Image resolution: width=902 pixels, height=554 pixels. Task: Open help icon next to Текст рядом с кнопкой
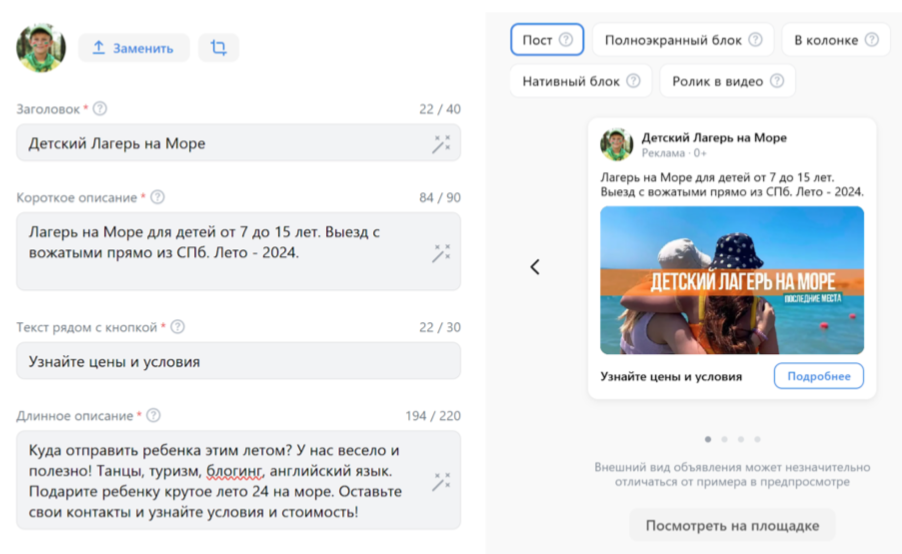pos(178,326)
